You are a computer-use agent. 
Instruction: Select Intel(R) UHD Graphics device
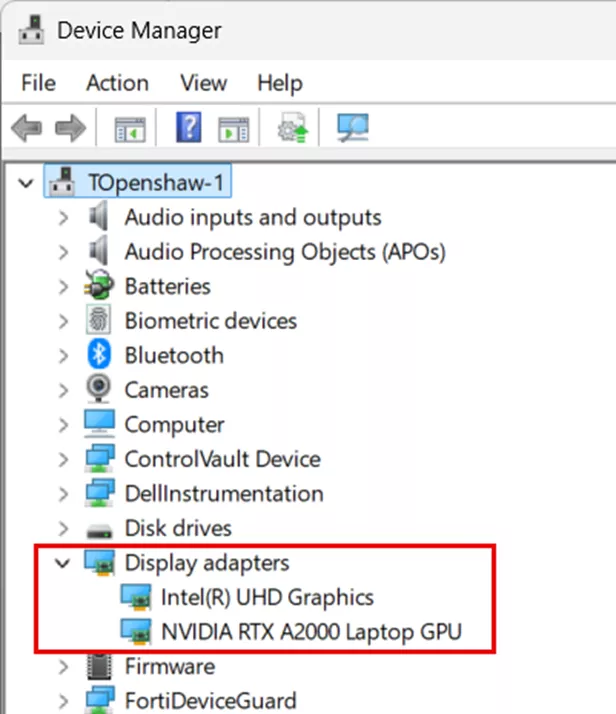coord(267,597)
